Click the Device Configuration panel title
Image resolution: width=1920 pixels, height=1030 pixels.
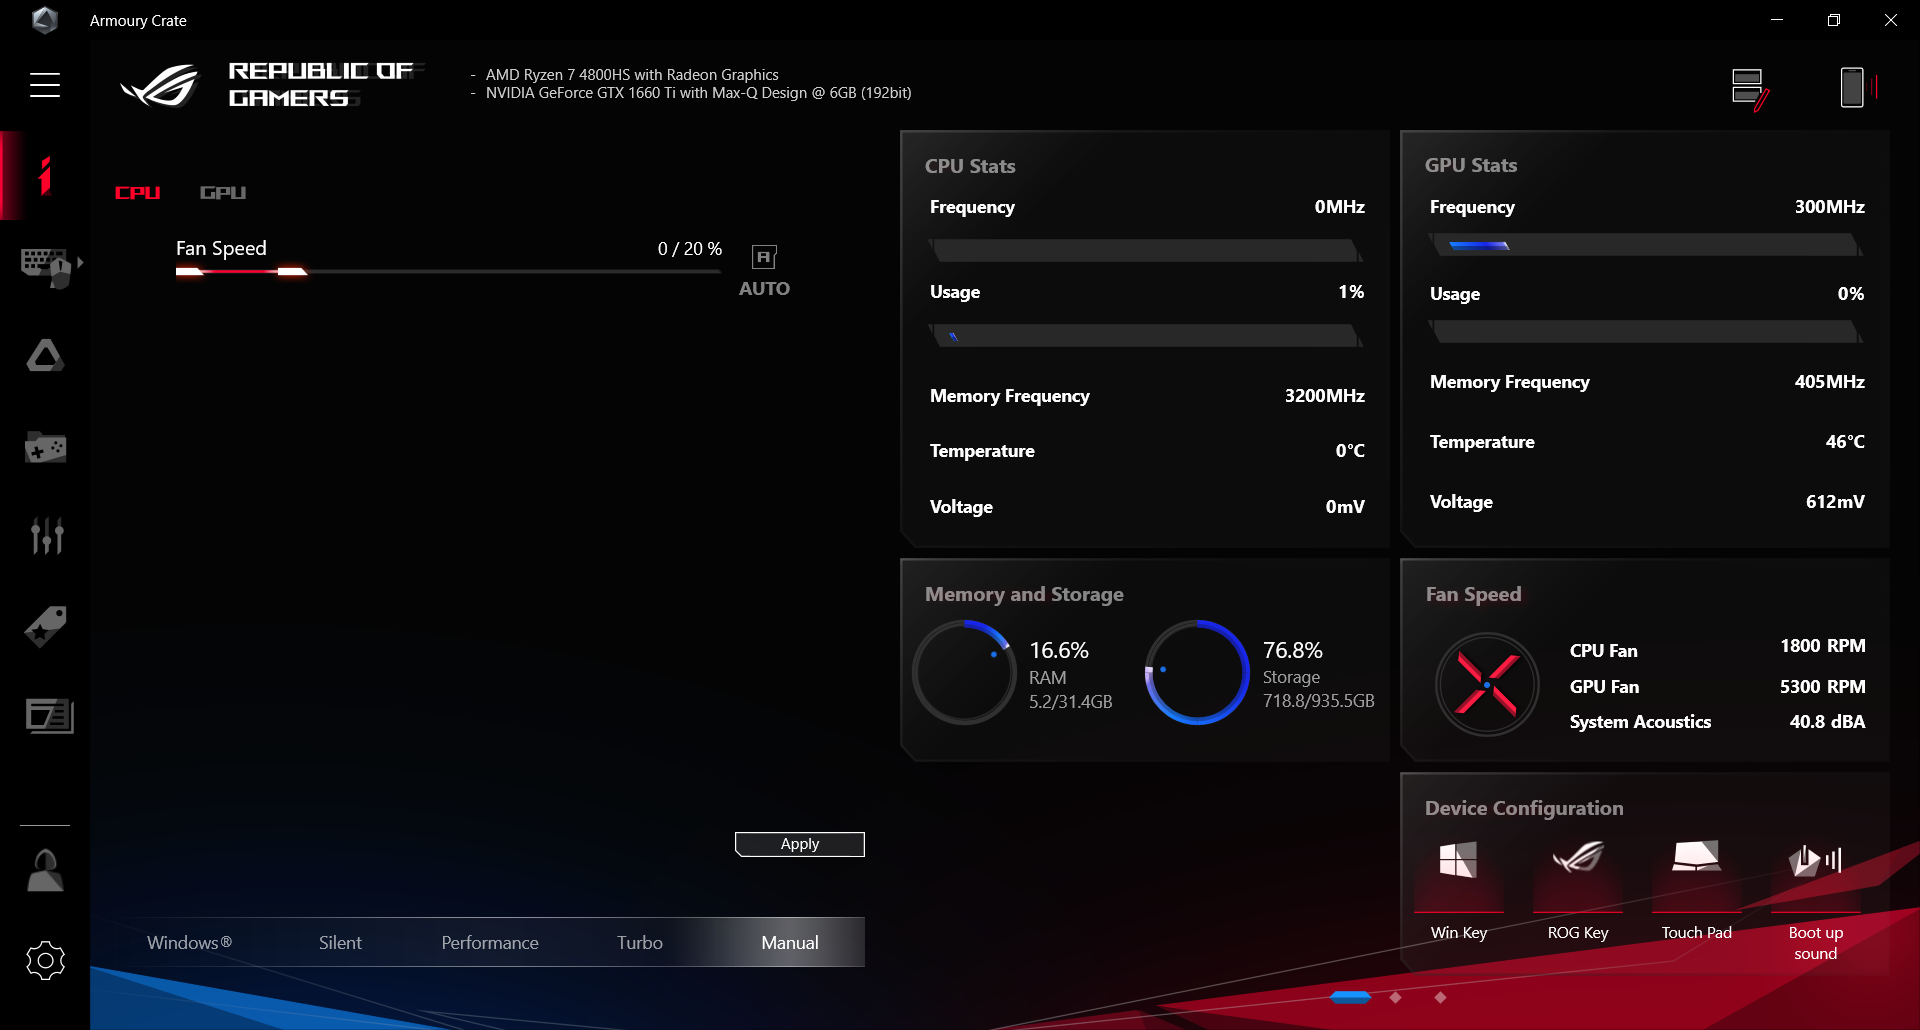[1524, 808]
